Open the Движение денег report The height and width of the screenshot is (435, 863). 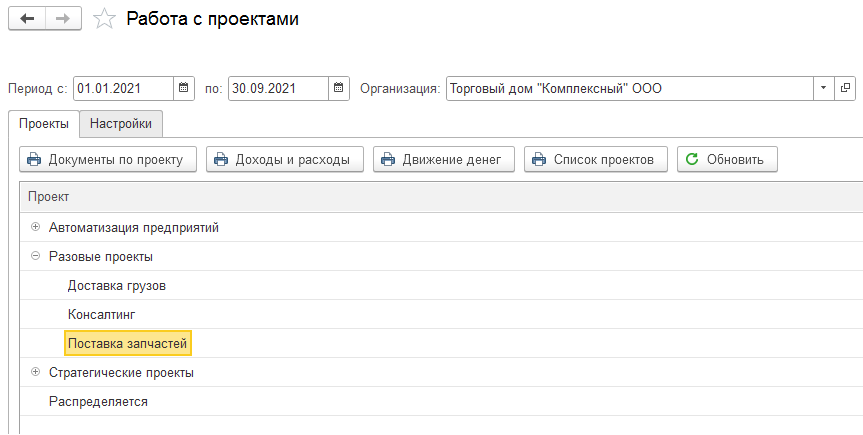tap(444, 160)
